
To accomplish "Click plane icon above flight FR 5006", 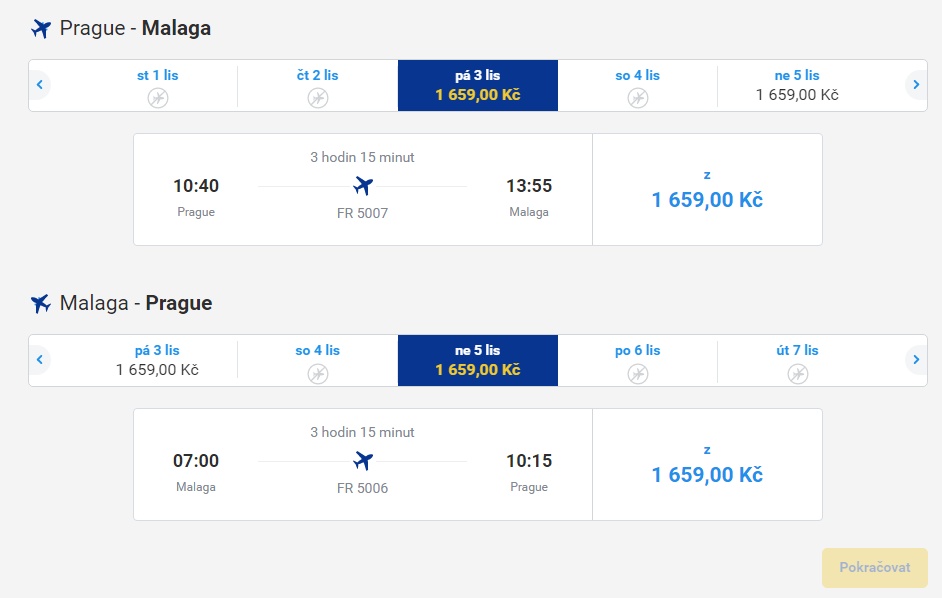I will 363,461.
